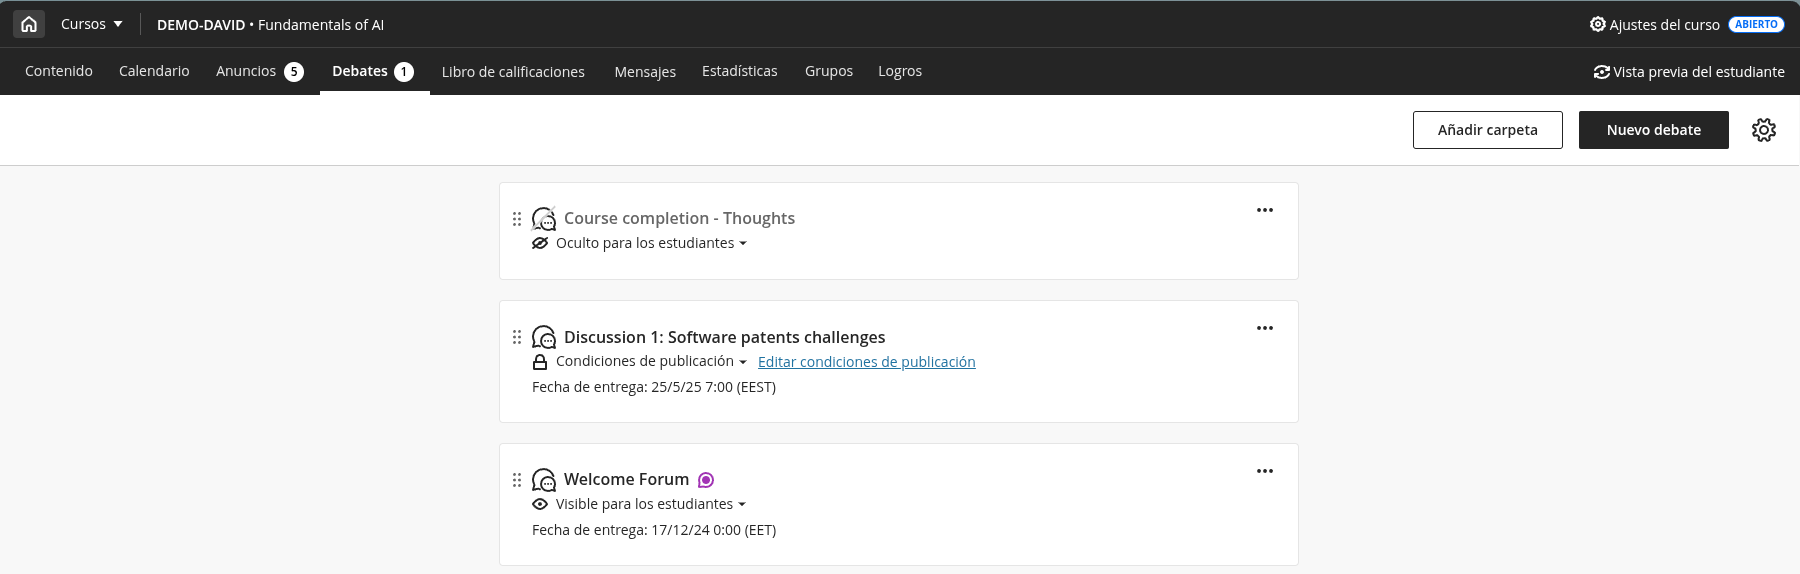The width and height of the screenshot is (1800, 574).
Task: Click the visible eye icon under Welcome Forum
Action: pos(540,504)
